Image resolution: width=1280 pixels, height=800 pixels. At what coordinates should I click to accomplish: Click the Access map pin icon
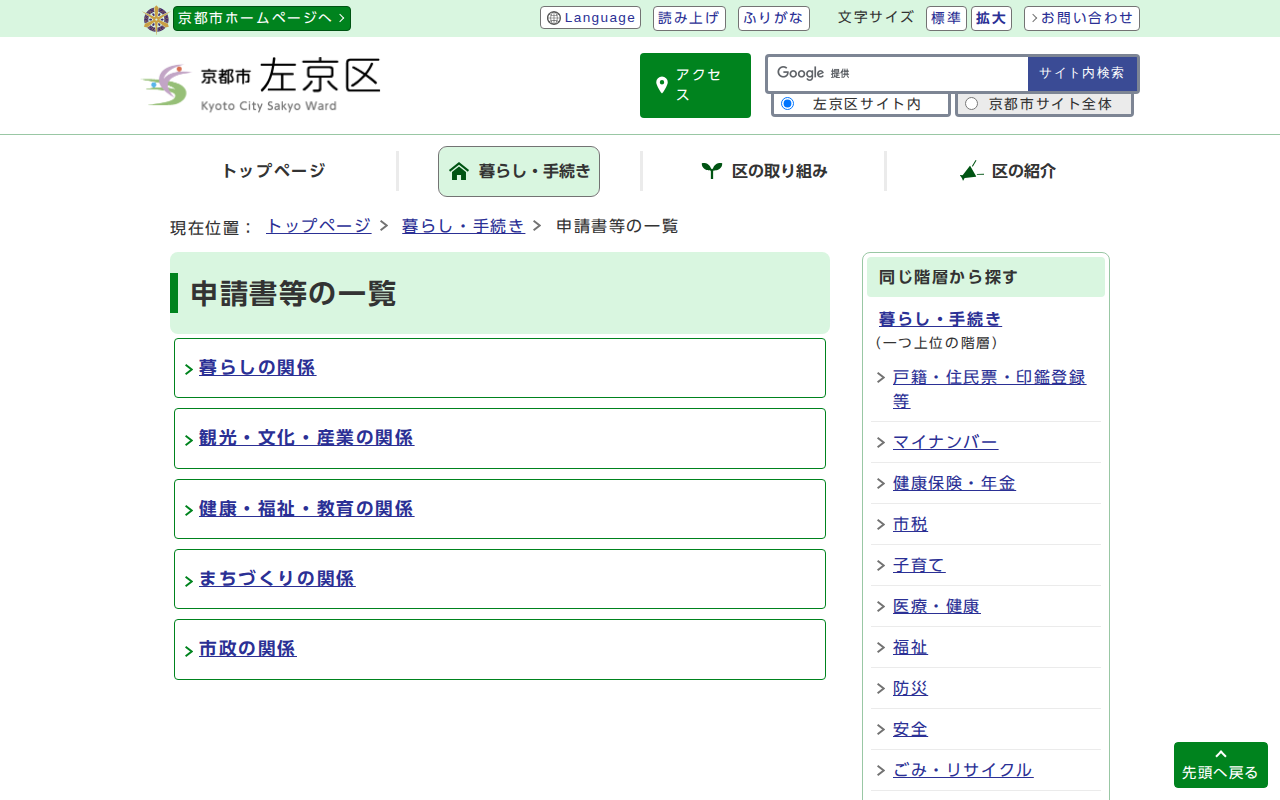click(x=661, y=85)
